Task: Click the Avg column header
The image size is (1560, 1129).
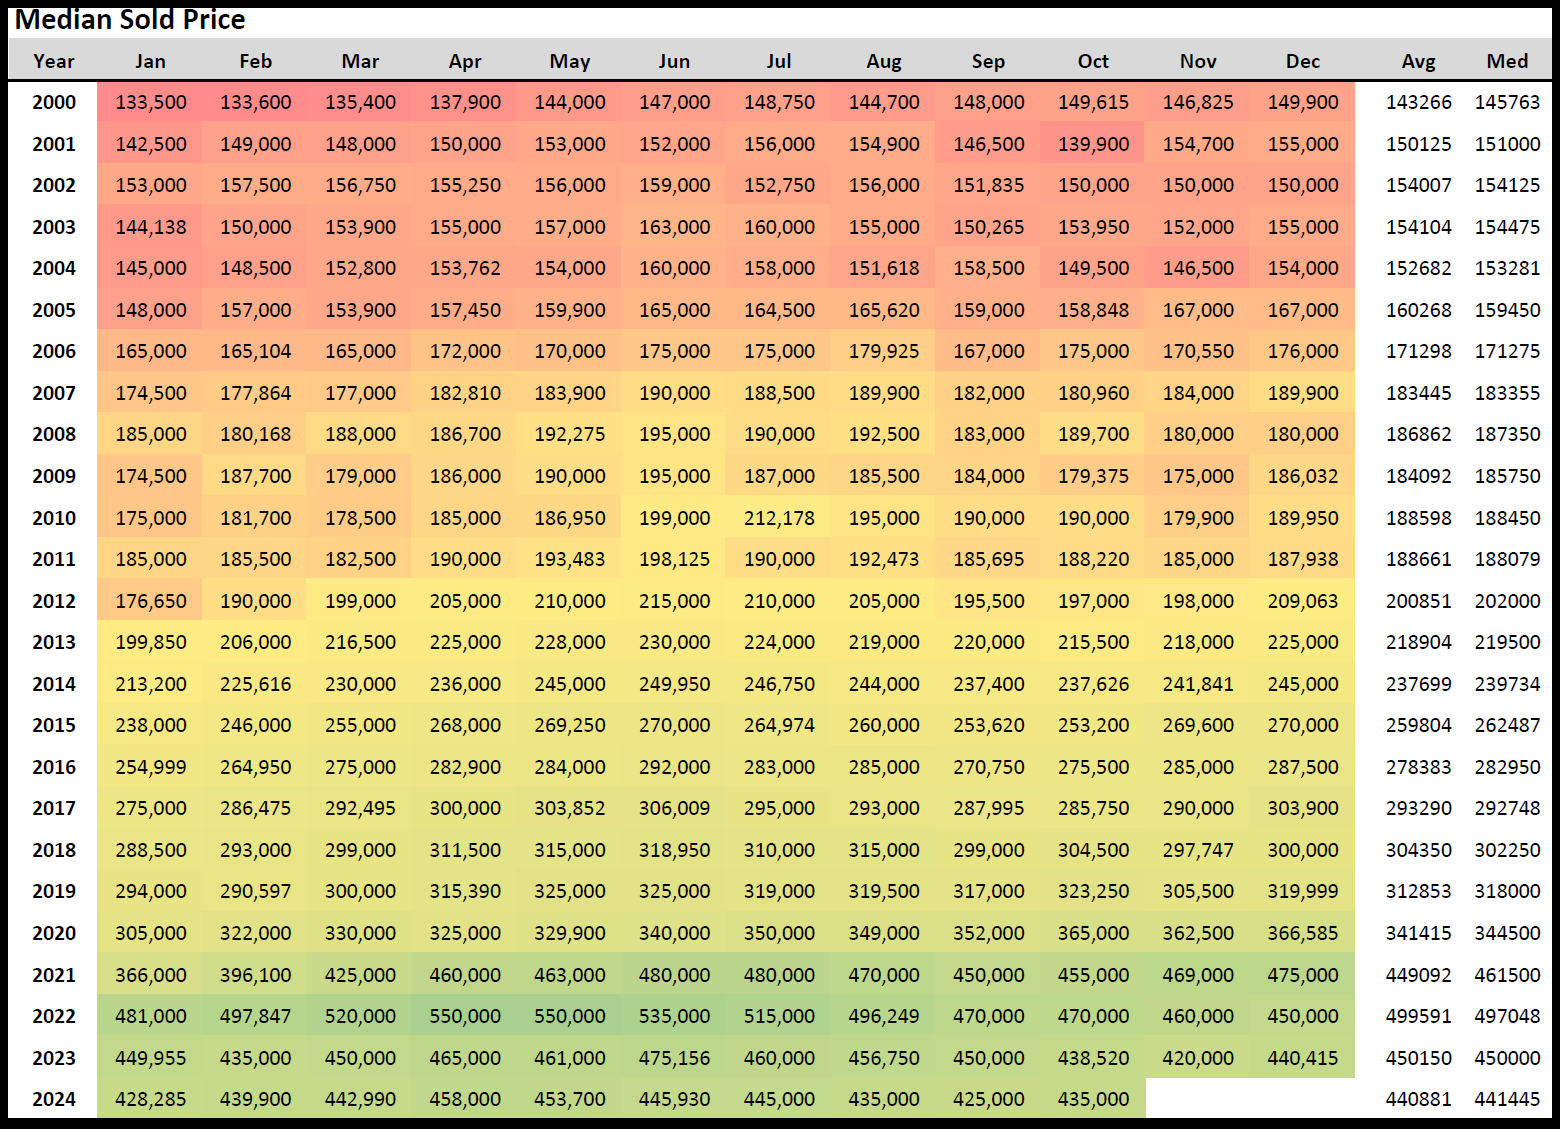Action: (x=1418, y=61)
